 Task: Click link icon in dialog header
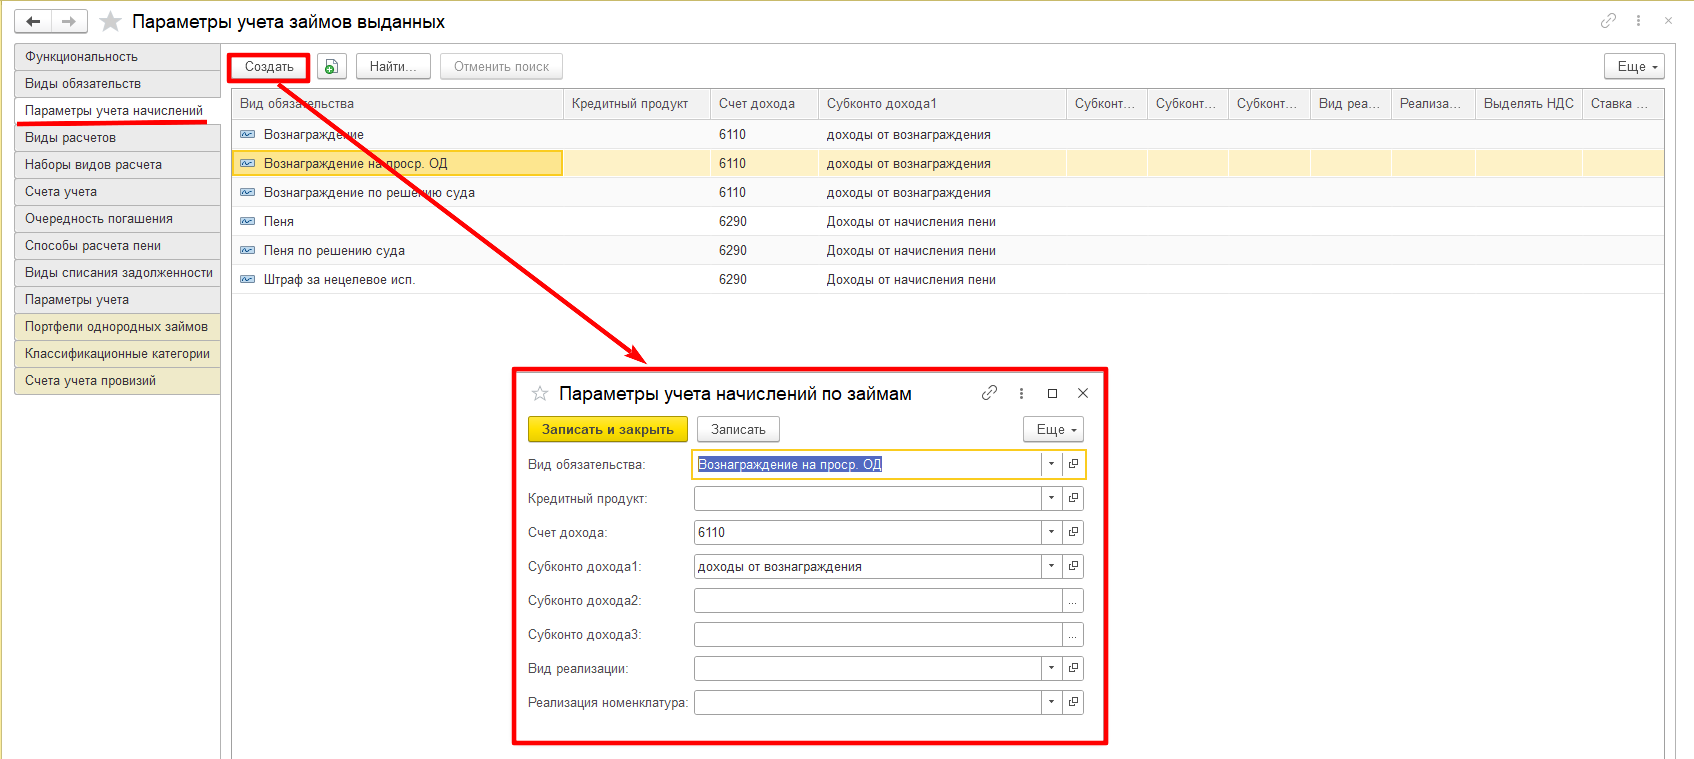click(x=990, y=393)
